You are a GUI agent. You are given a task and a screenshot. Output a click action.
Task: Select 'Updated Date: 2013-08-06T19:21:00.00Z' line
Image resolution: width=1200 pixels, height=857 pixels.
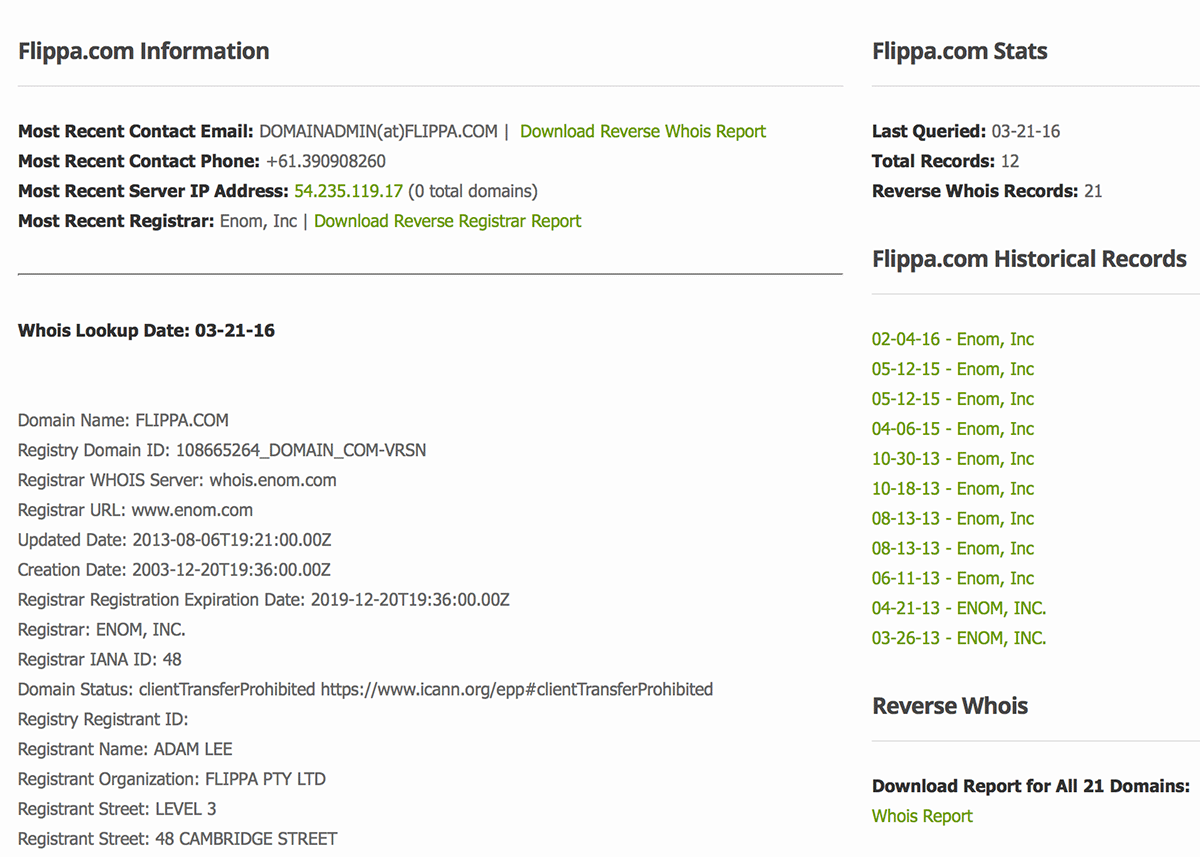(174, 540)
